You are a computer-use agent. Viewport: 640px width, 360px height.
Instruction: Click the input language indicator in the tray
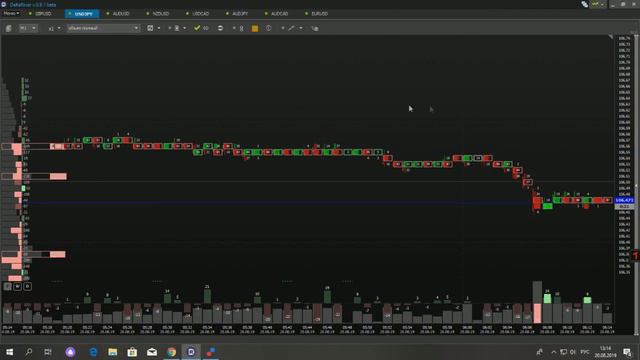584,352
